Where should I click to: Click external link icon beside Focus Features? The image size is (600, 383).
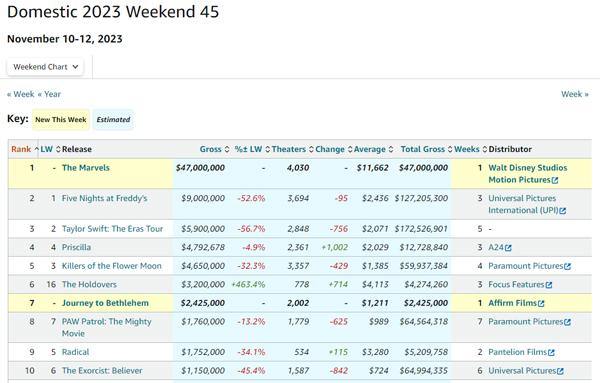(x=549, y=285)
